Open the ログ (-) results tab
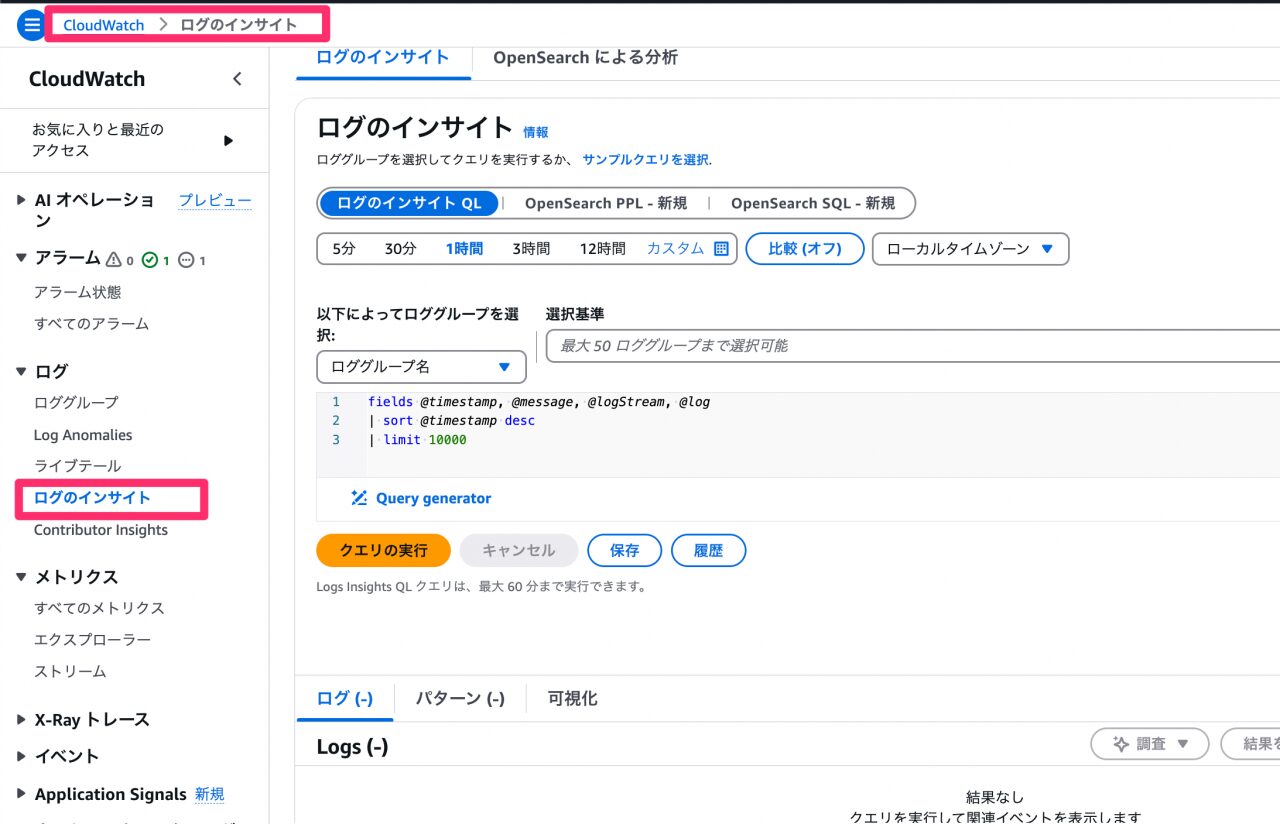1280x824 pixels. [345, 698]
